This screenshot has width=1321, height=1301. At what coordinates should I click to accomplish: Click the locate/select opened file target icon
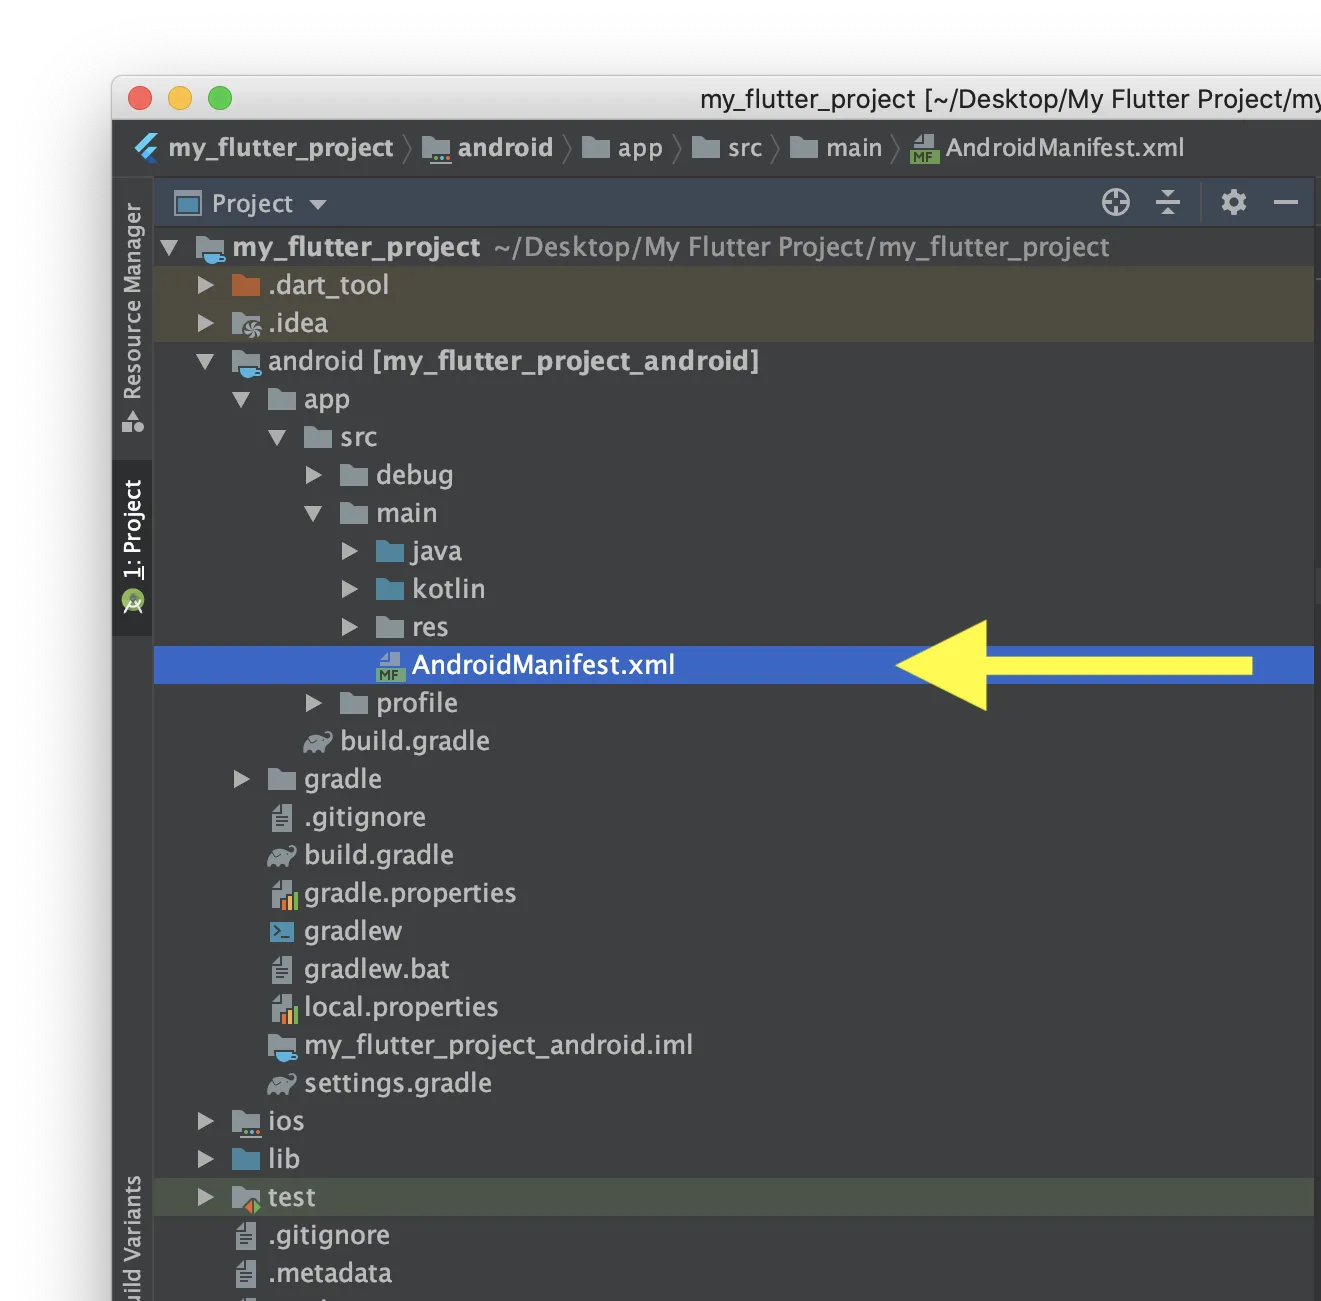pyautogui.click(x=1116, y=203)
